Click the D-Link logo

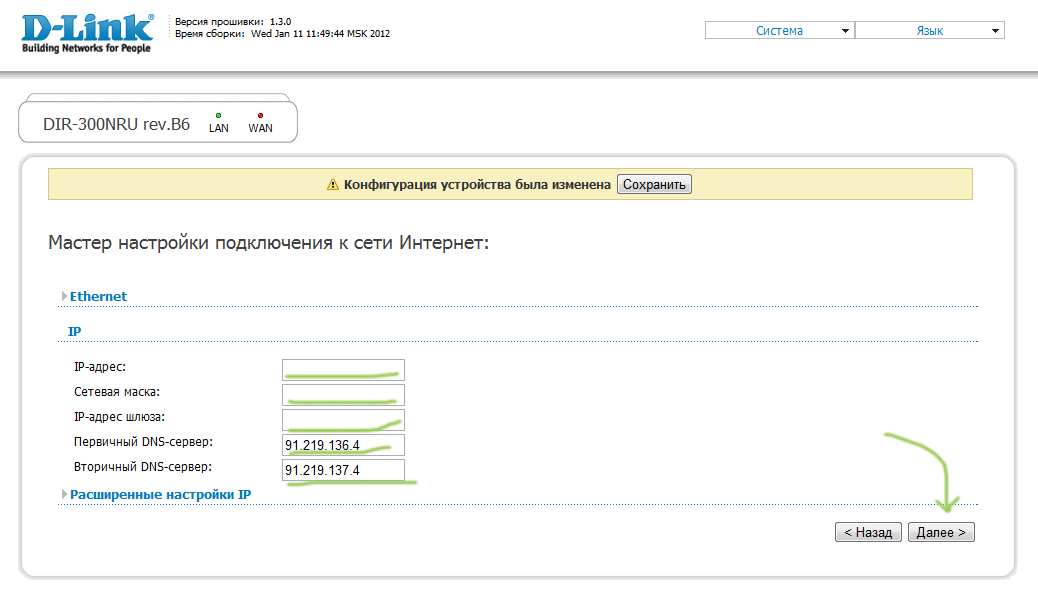click(87, 33)
